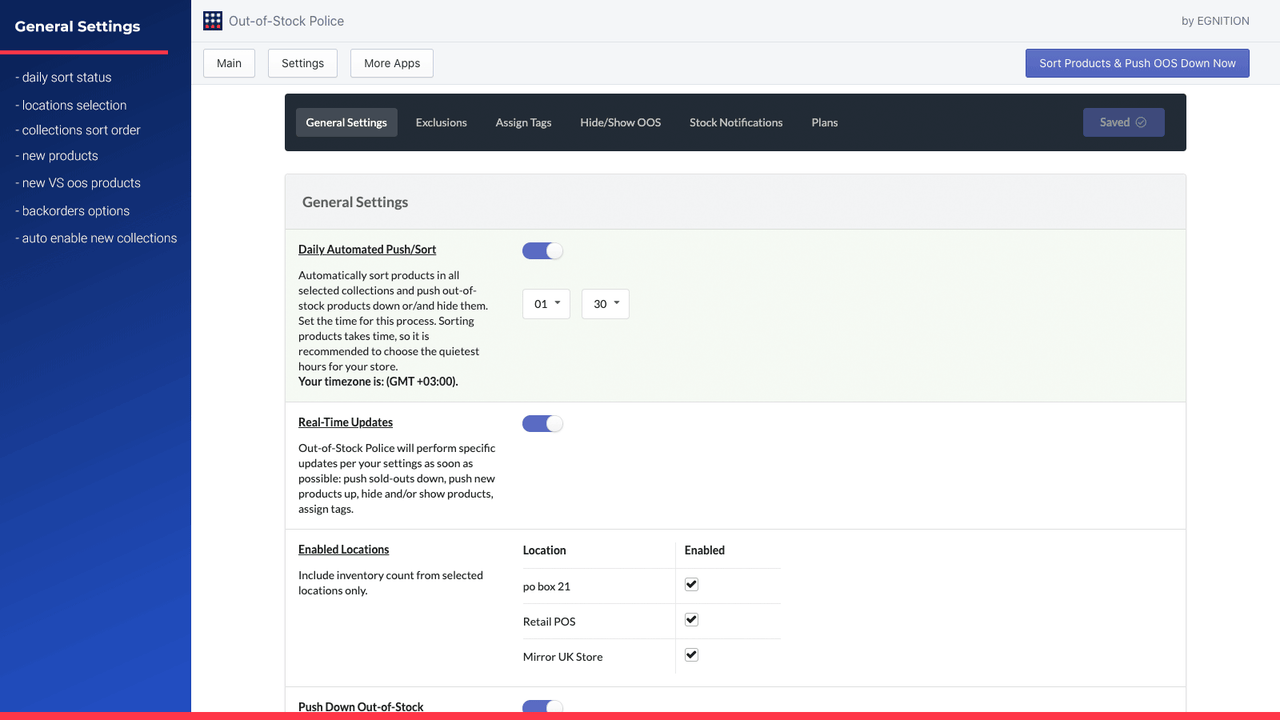
Task: Jump to auto enable new collections section
Action: pos(96,238)
